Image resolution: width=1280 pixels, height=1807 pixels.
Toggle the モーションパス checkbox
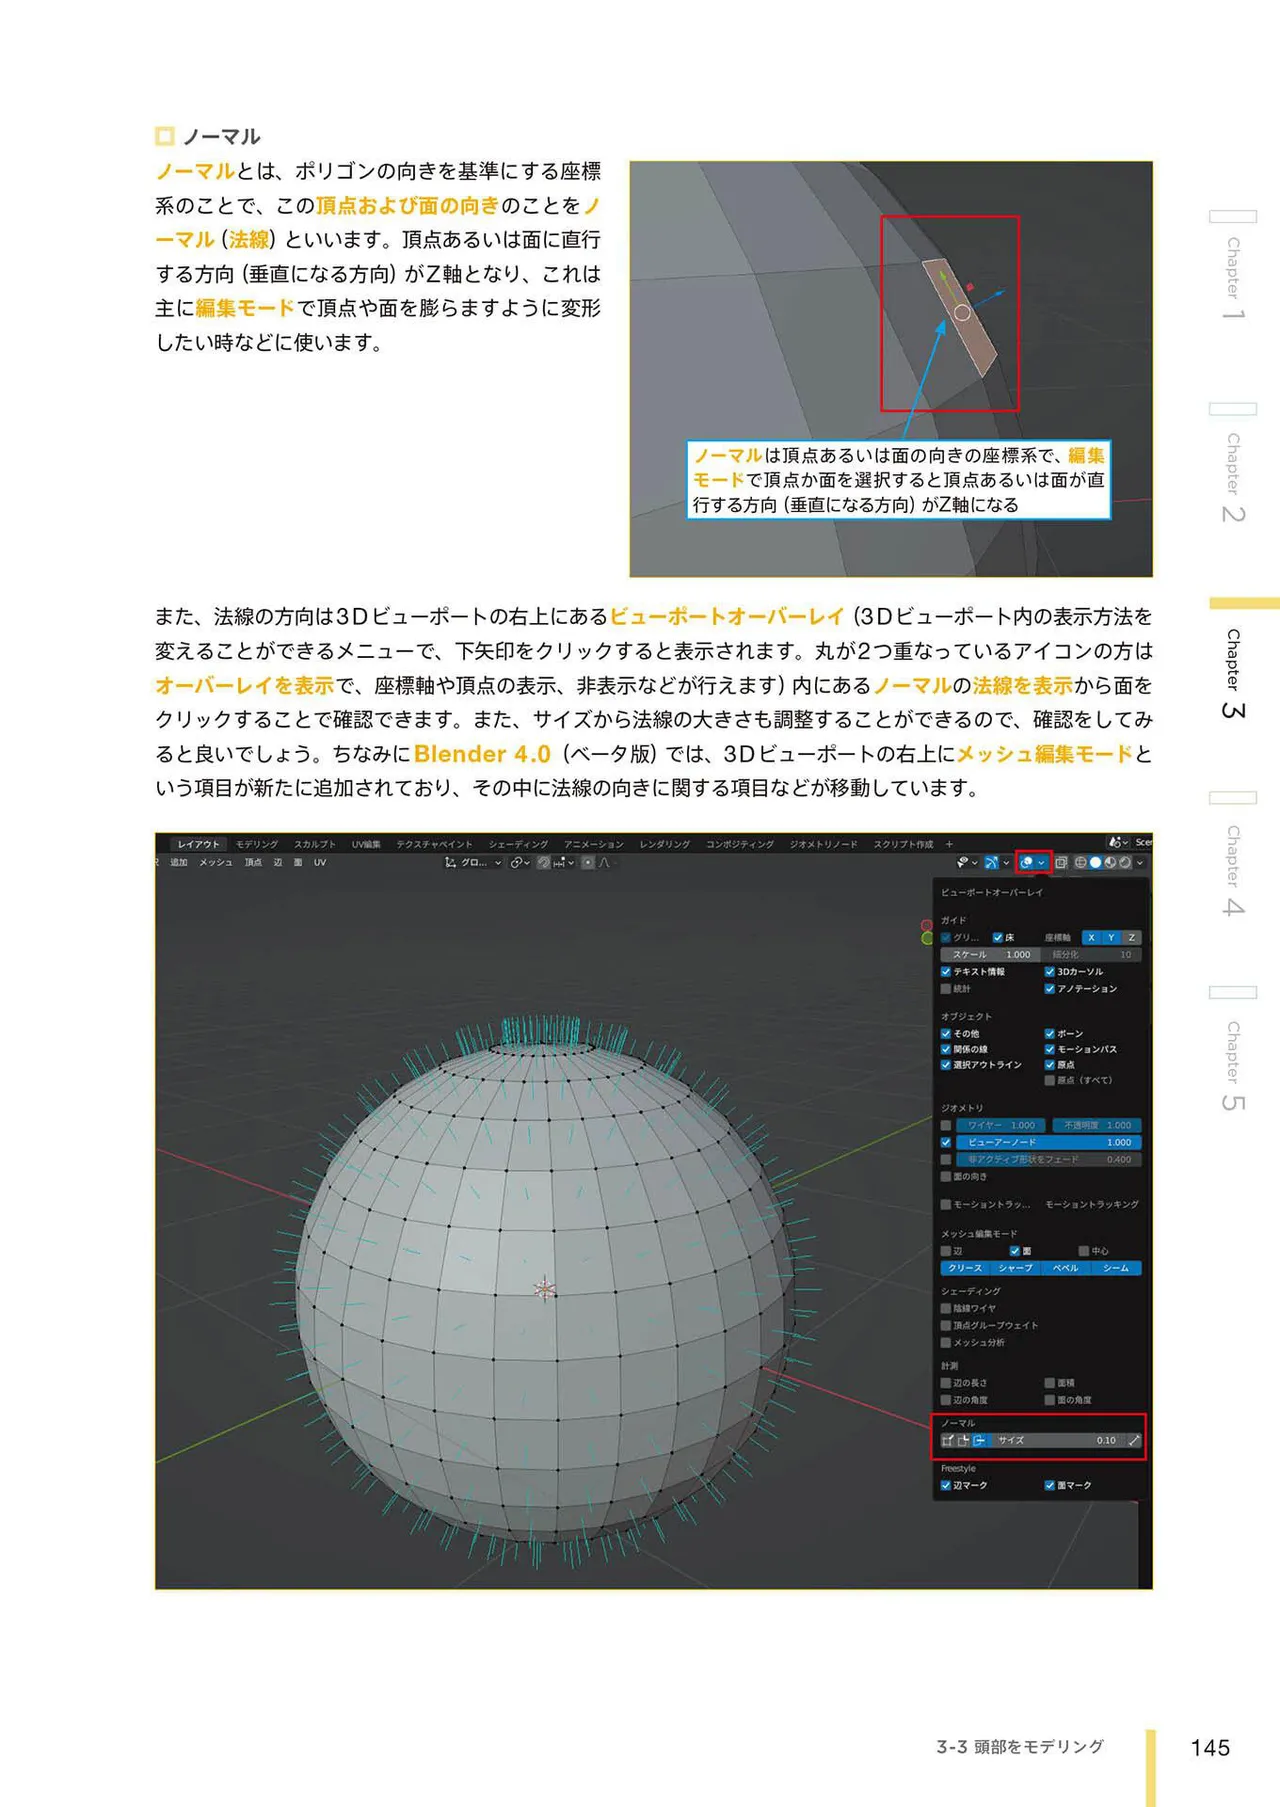[1050, 1050]
